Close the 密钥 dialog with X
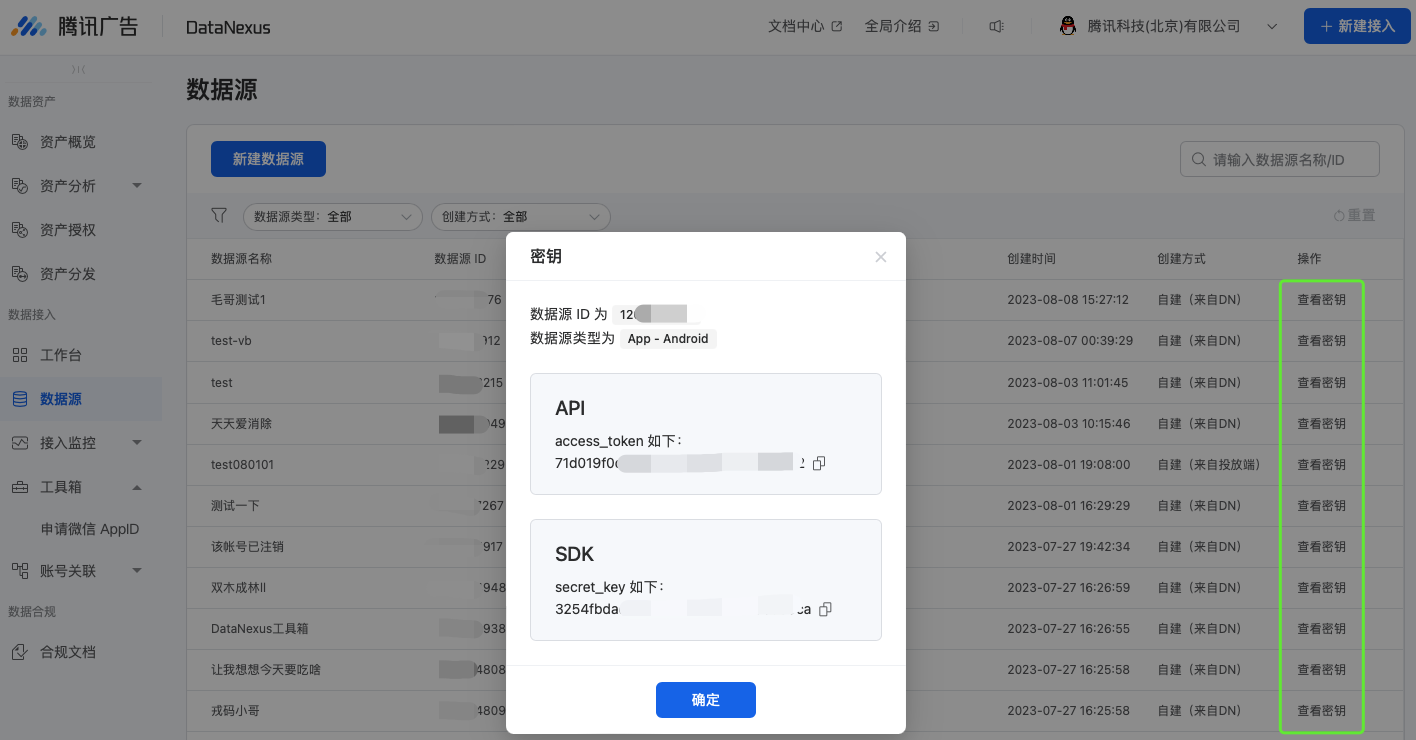Image resolution: width=1416 pixels, height=740 pixels. click(881, 257)
